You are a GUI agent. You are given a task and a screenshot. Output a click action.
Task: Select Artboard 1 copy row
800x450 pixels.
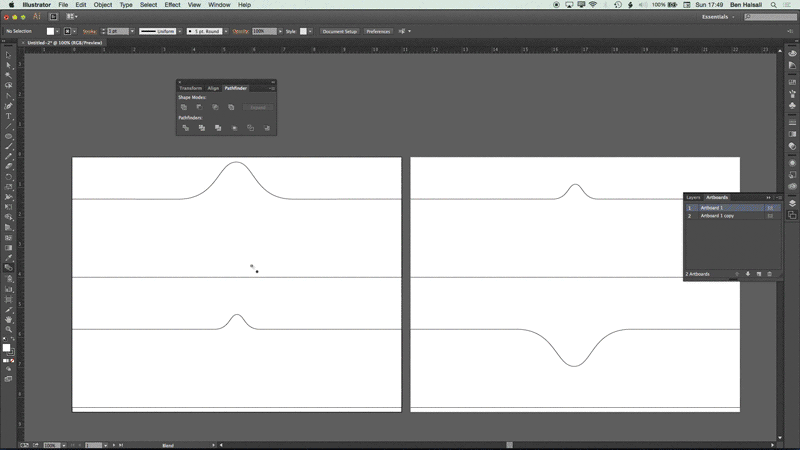(732, 216)
